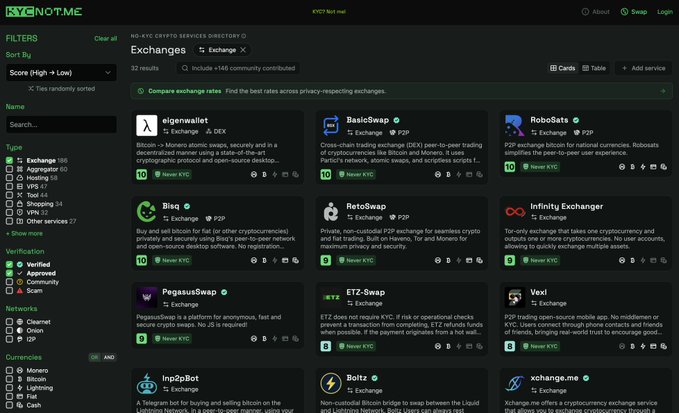Click the "32 results" count text

(x=145, y=68)
